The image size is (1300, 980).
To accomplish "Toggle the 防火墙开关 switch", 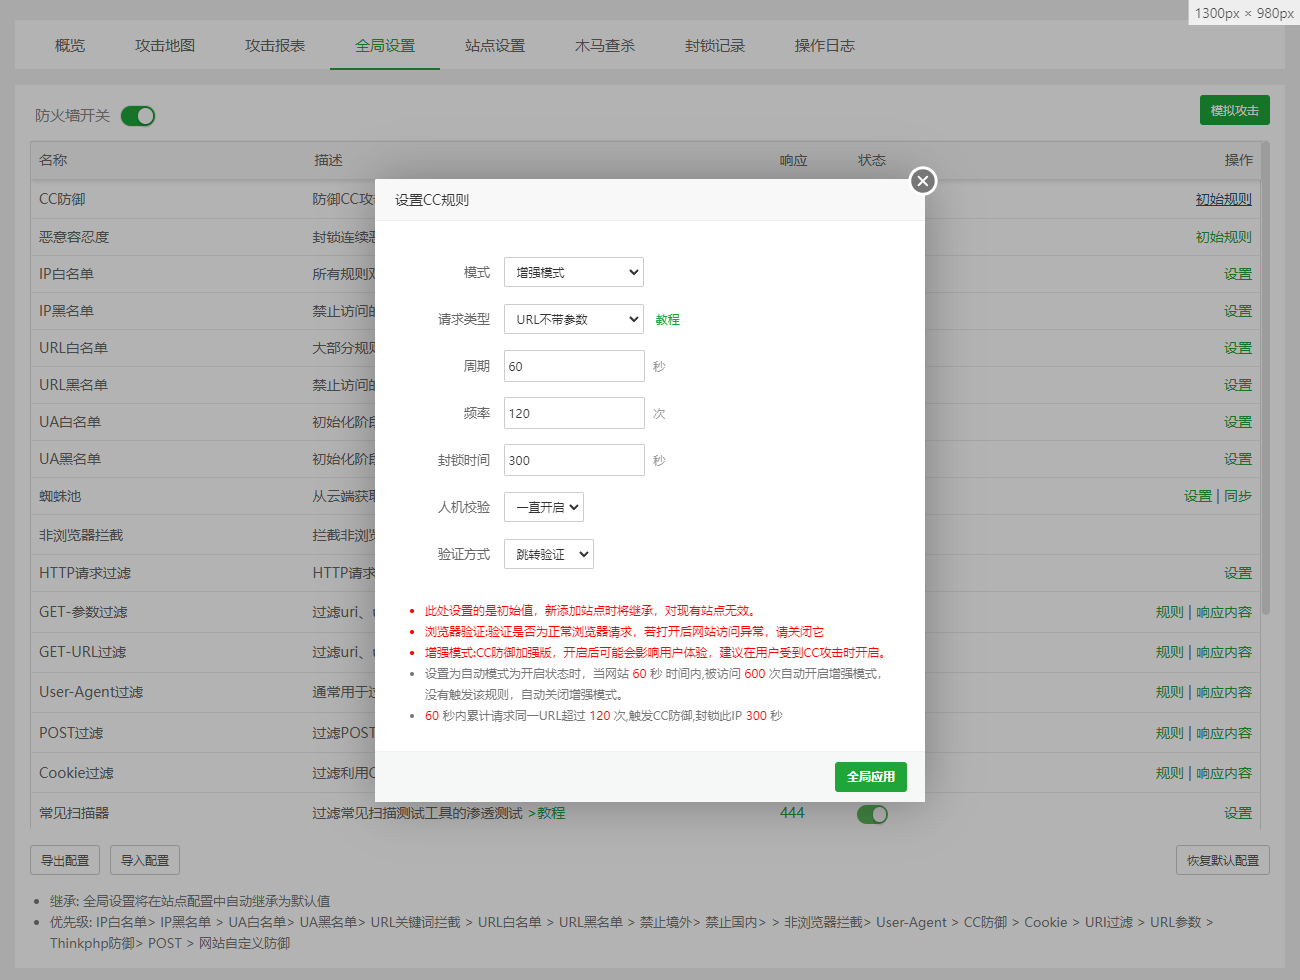I will [138, 116].
